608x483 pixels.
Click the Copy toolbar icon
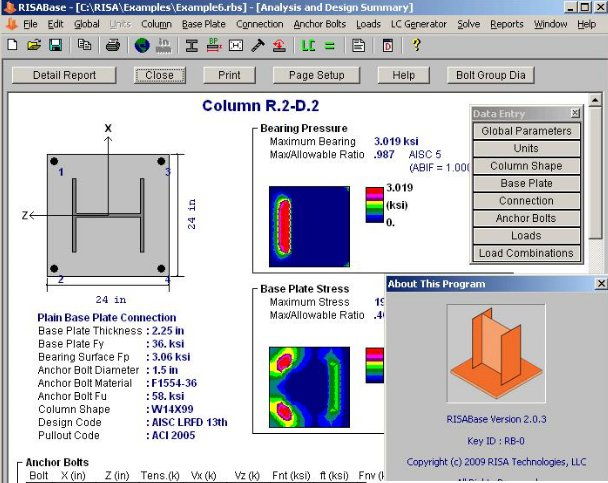(x=84, y=45)
